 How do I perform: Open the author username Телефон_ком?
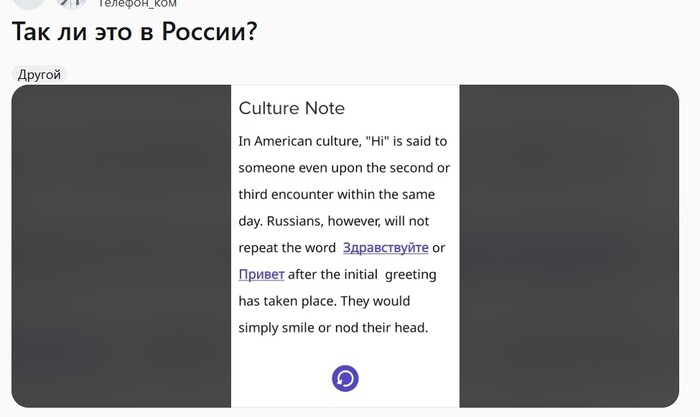137,4
